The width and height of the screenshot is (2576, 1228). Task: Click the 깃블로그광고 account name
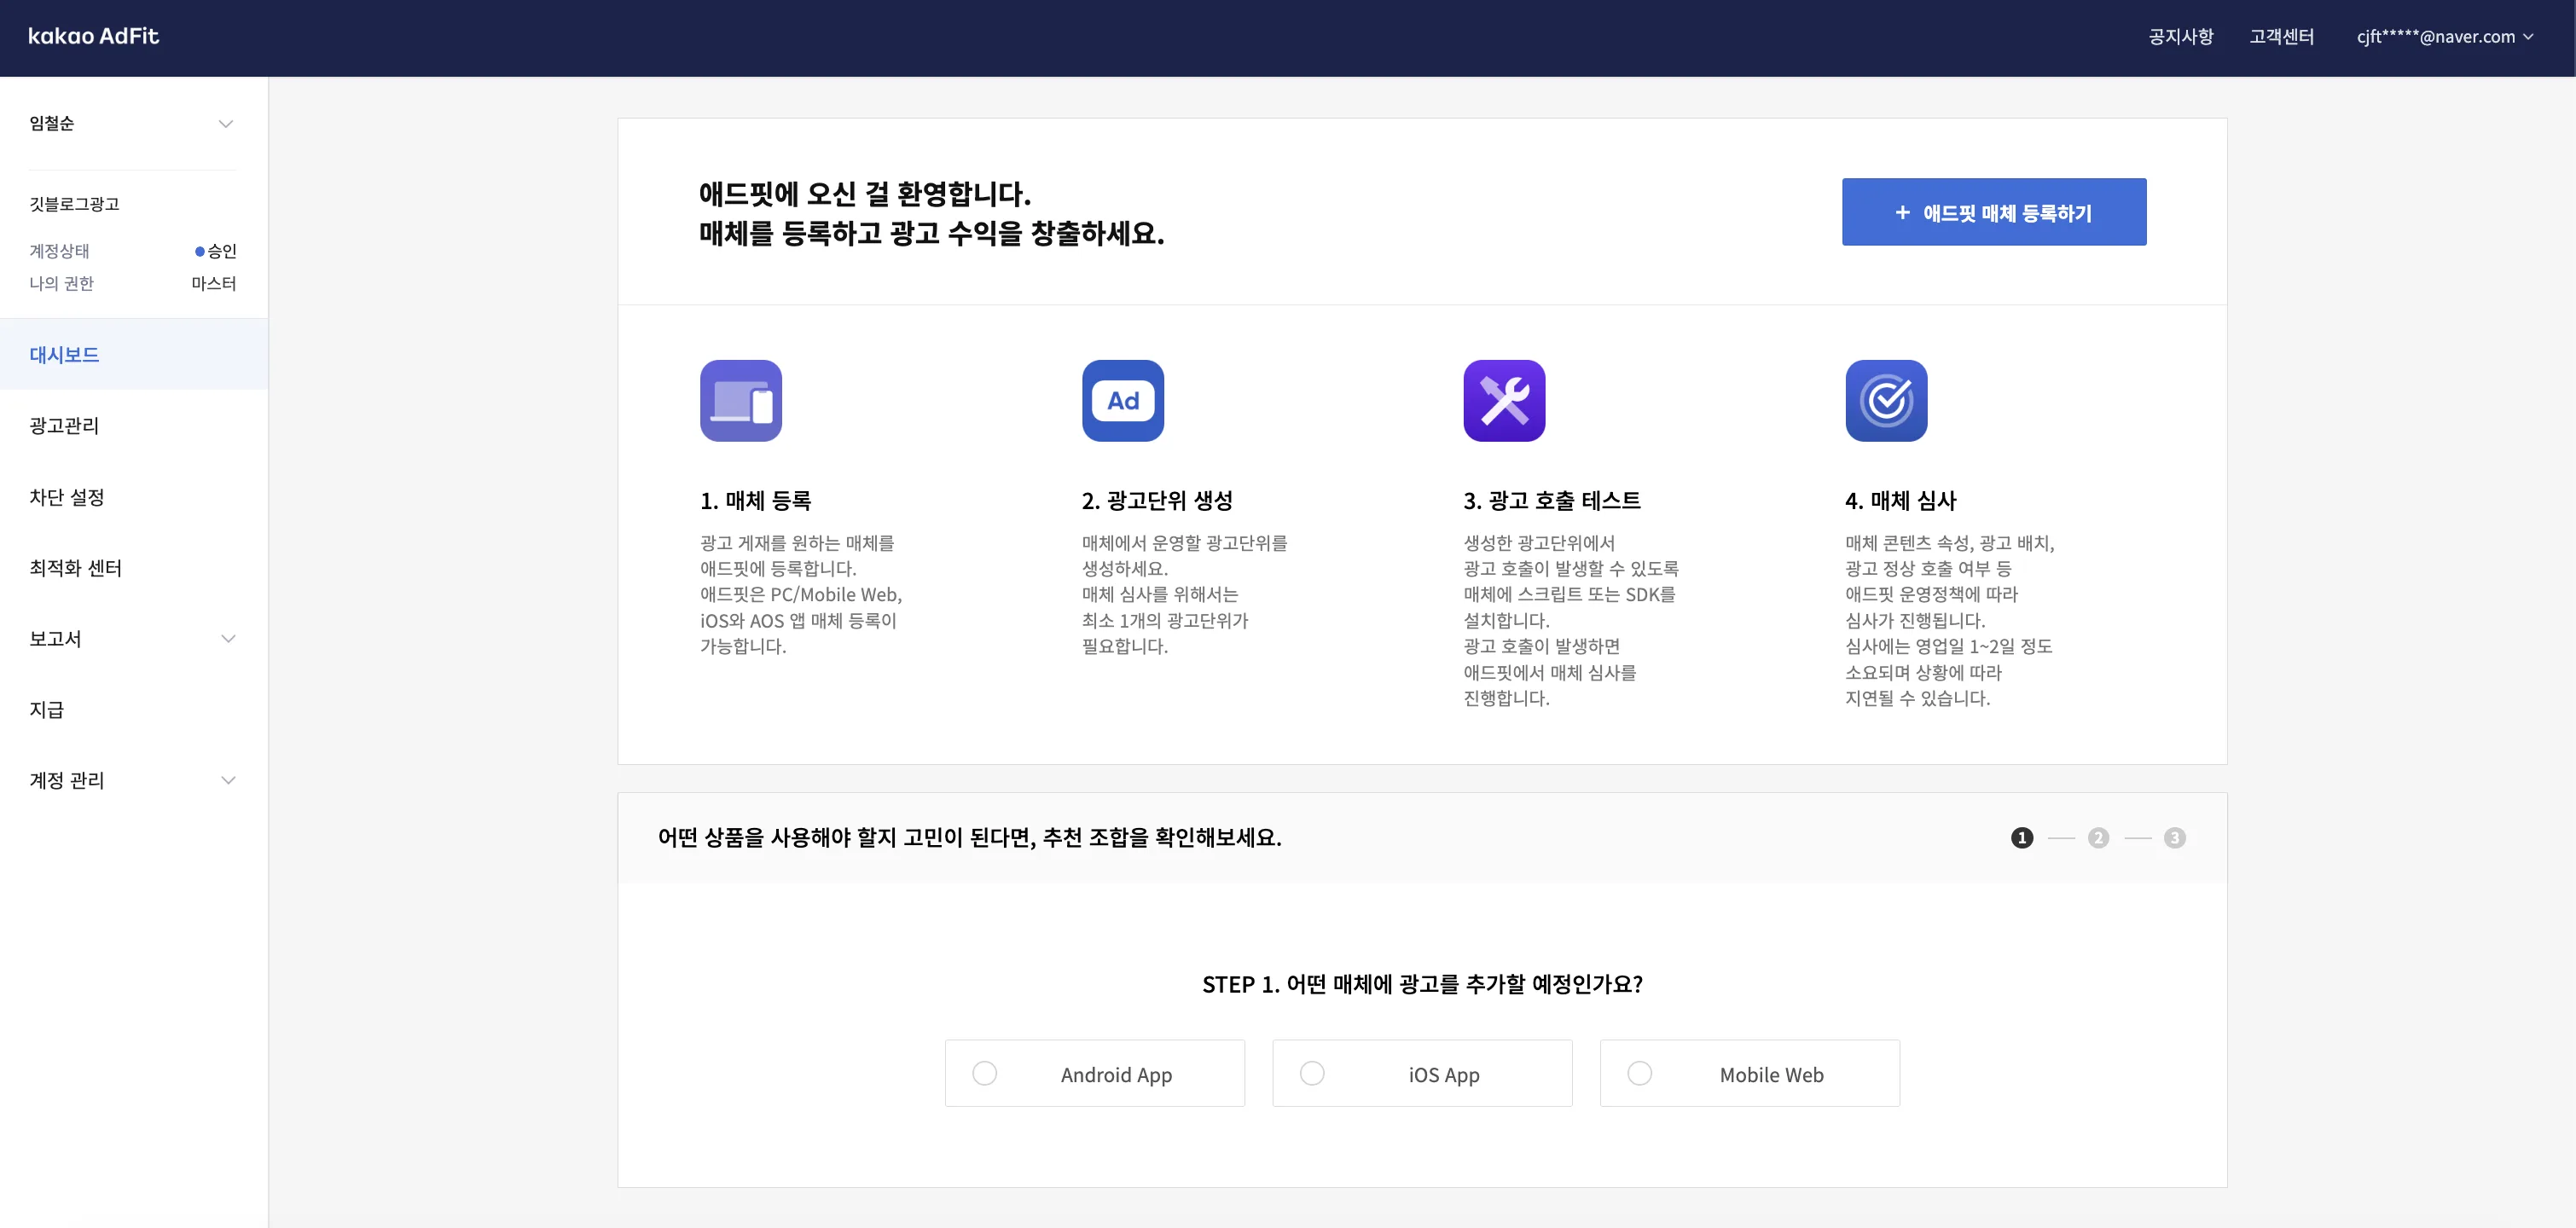click(74, 203)
